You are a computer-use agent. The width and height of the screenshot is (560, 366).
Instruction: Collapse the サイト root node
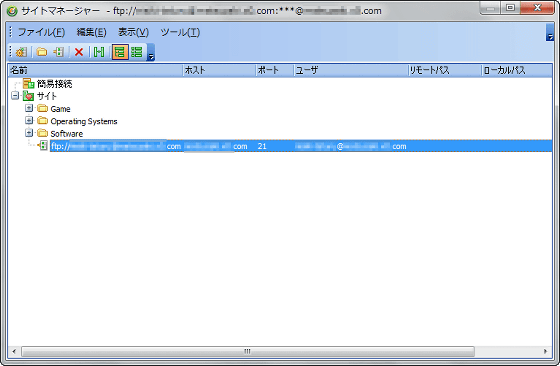(15, 96)
